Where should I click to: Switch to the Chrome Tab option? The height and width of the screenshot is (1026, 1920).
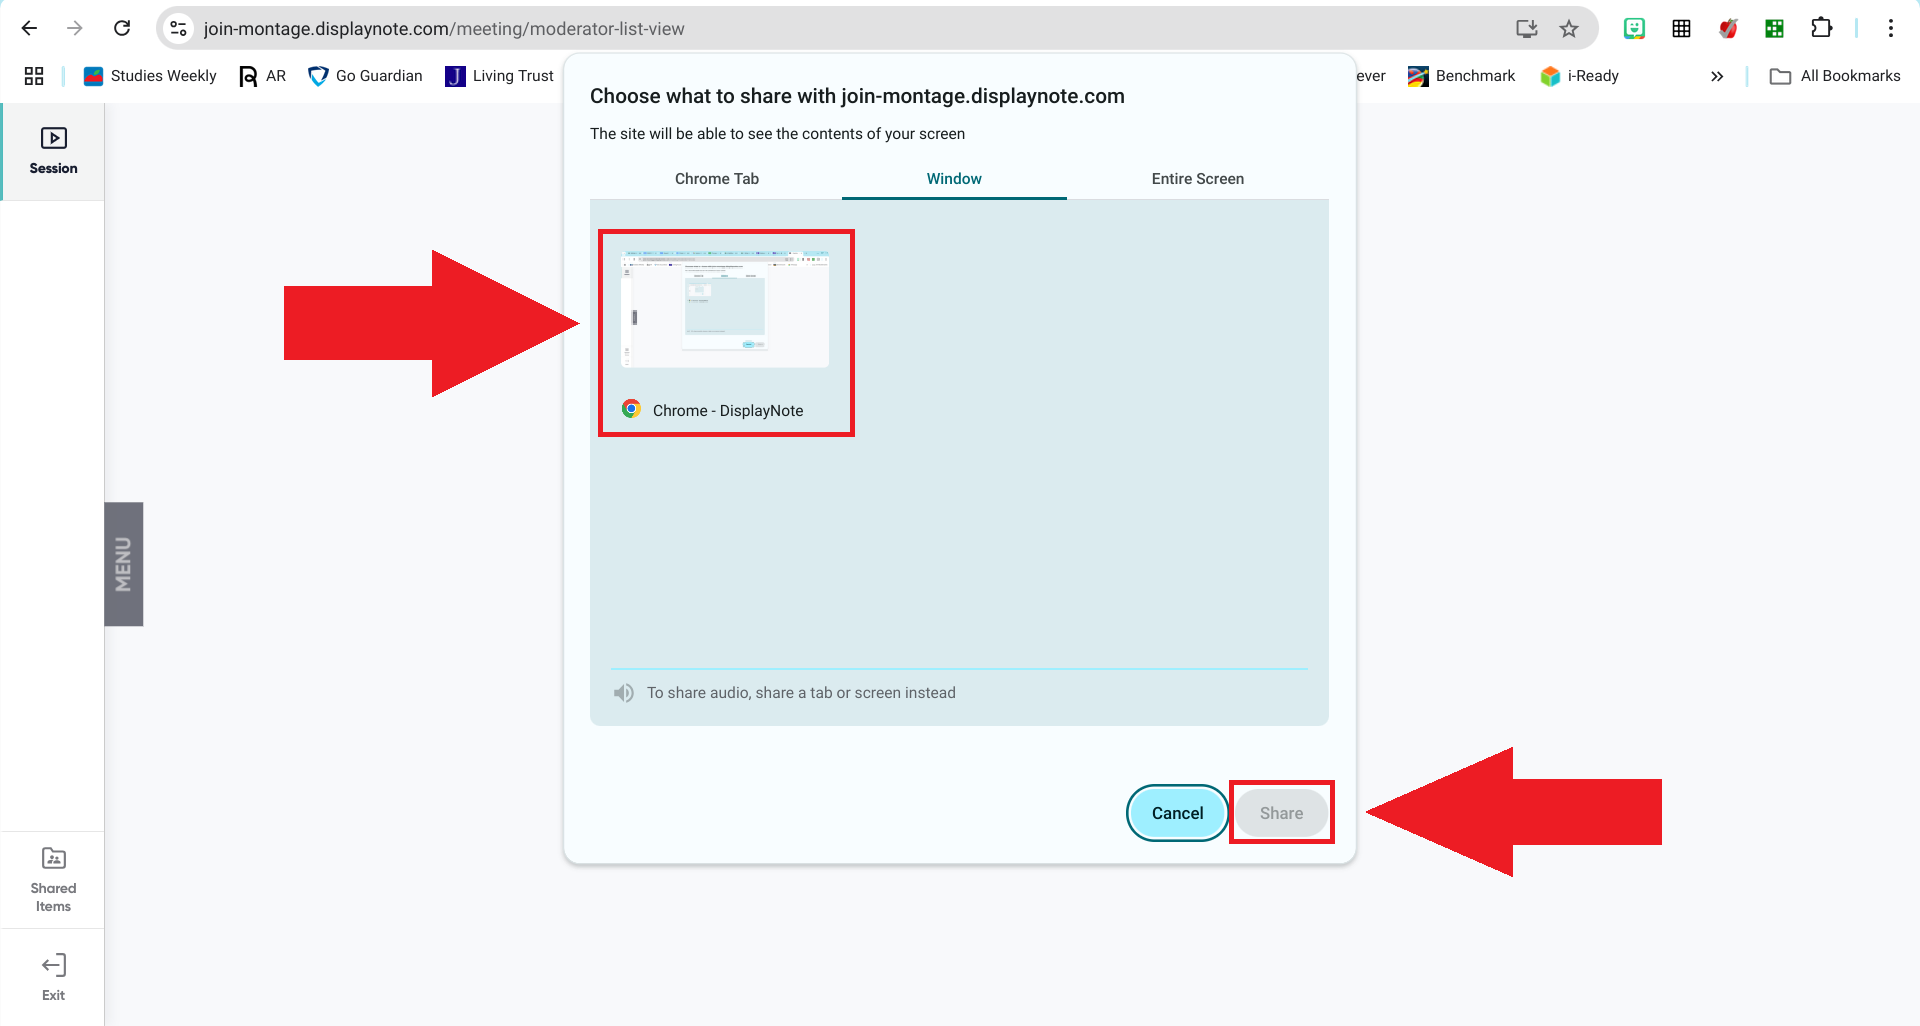point(716,179)
